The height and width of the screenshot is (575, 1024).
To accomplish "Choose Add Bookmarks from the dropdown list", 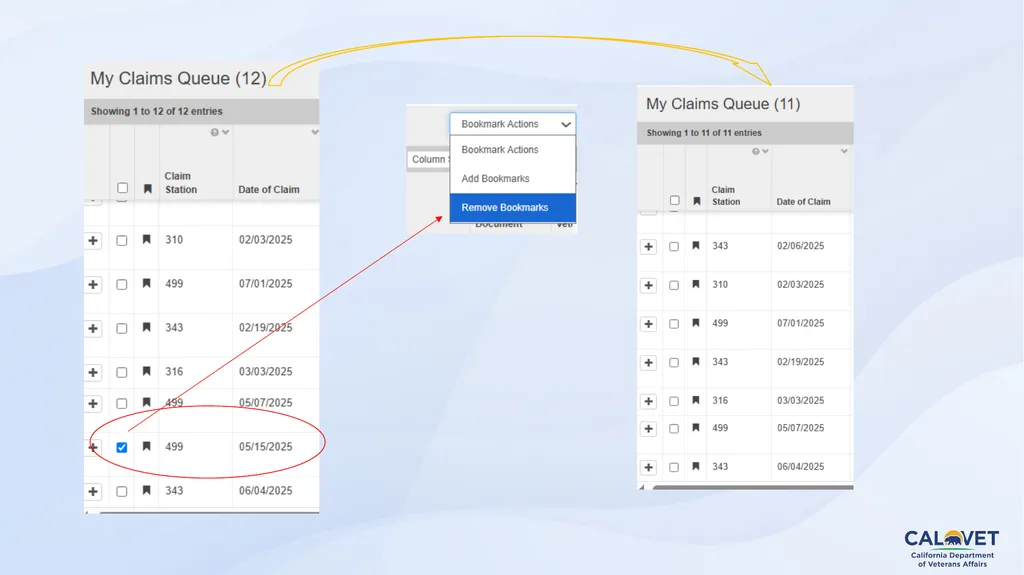I will pyautogui.click(x=513, y=178).
